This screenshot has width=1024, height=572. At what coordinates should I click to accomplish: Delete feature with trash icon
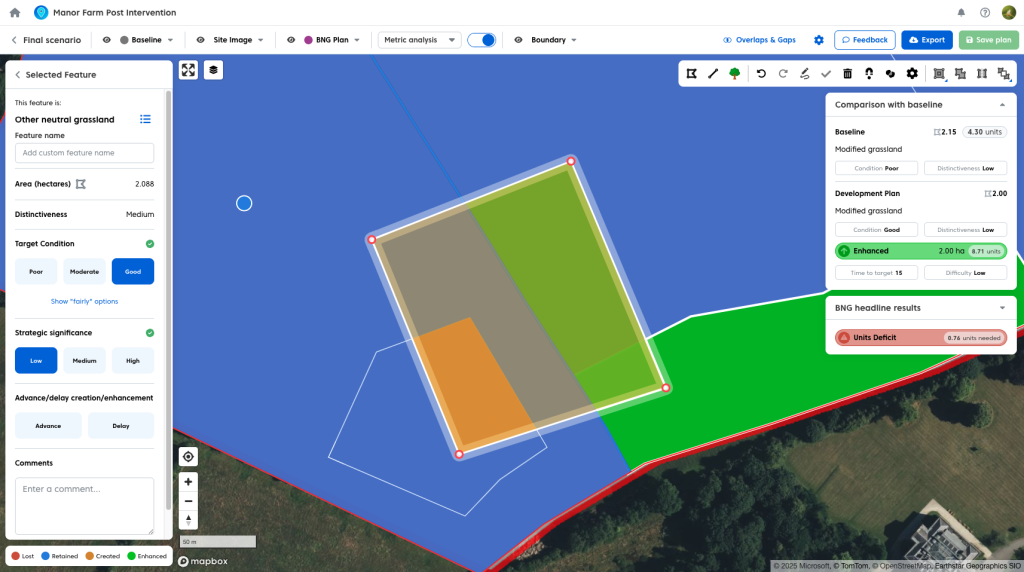pyautogui.click(x=848, y=73)
